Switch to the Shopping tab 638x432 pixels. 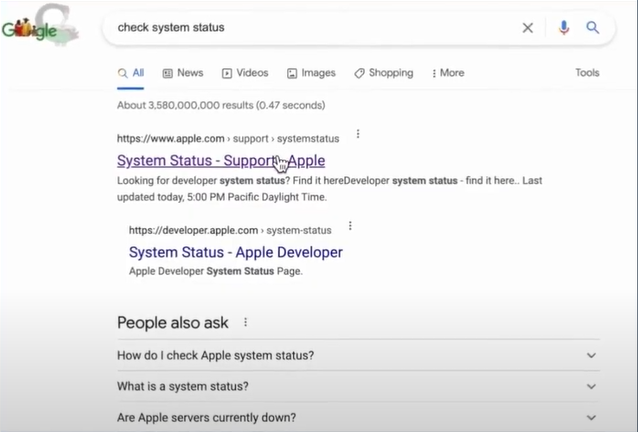[384, 73]
